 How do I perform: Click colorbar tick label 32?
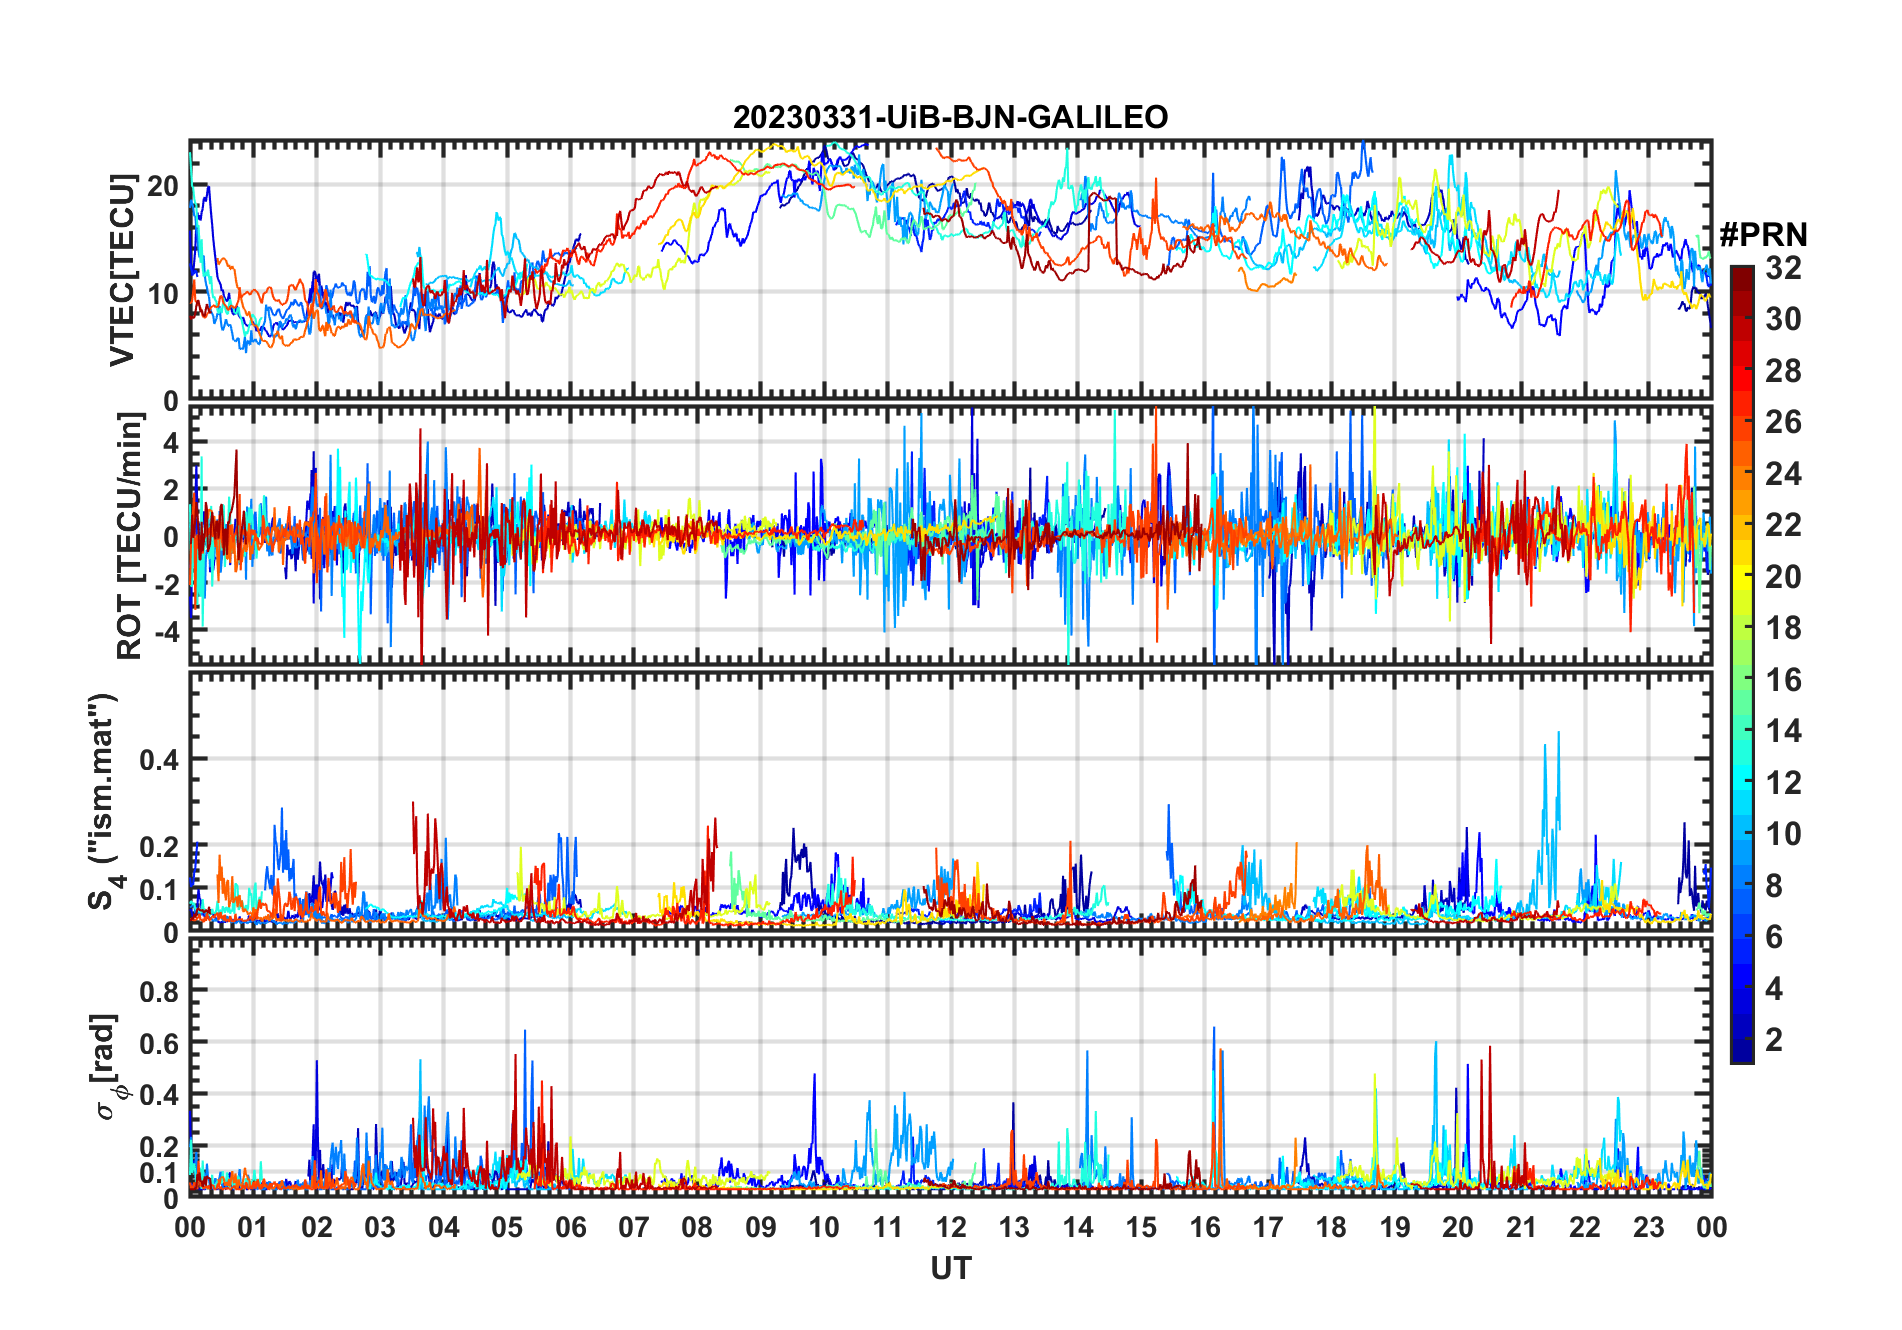pos(1783,267)
